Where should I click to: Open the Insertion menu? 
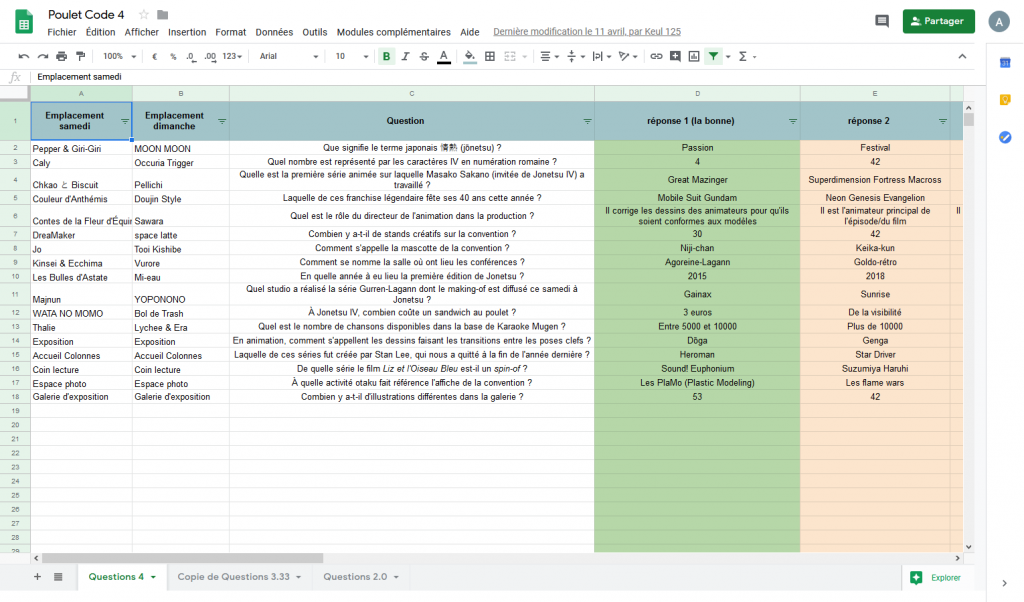pyautogui.click(x=187, y=32)
